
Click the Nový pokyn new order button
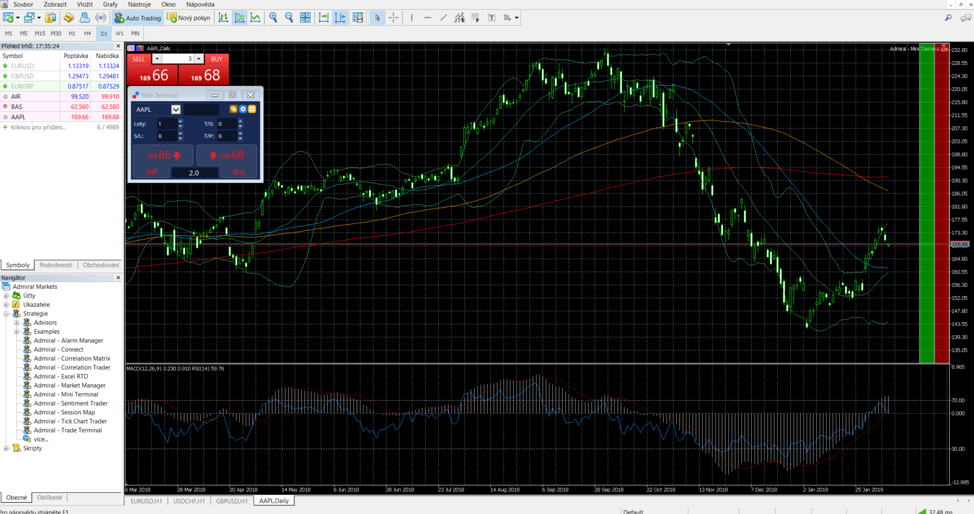pos(188,18)
